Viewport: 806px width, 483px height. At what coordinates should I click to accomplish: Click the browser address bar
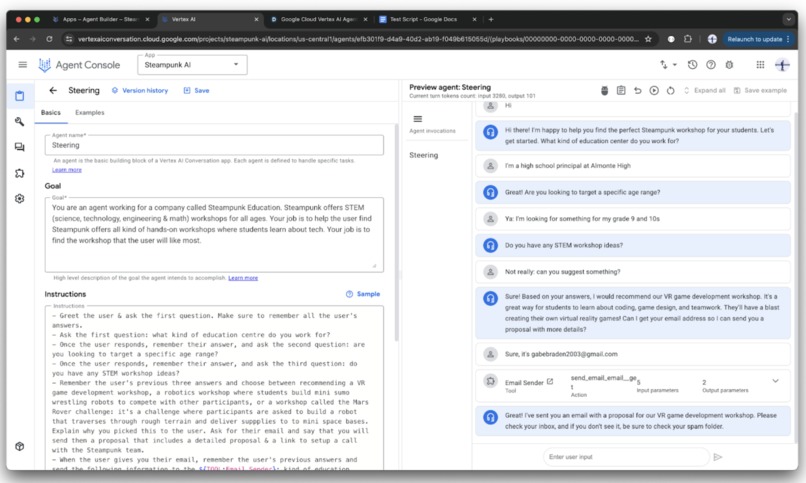[358, 39]
